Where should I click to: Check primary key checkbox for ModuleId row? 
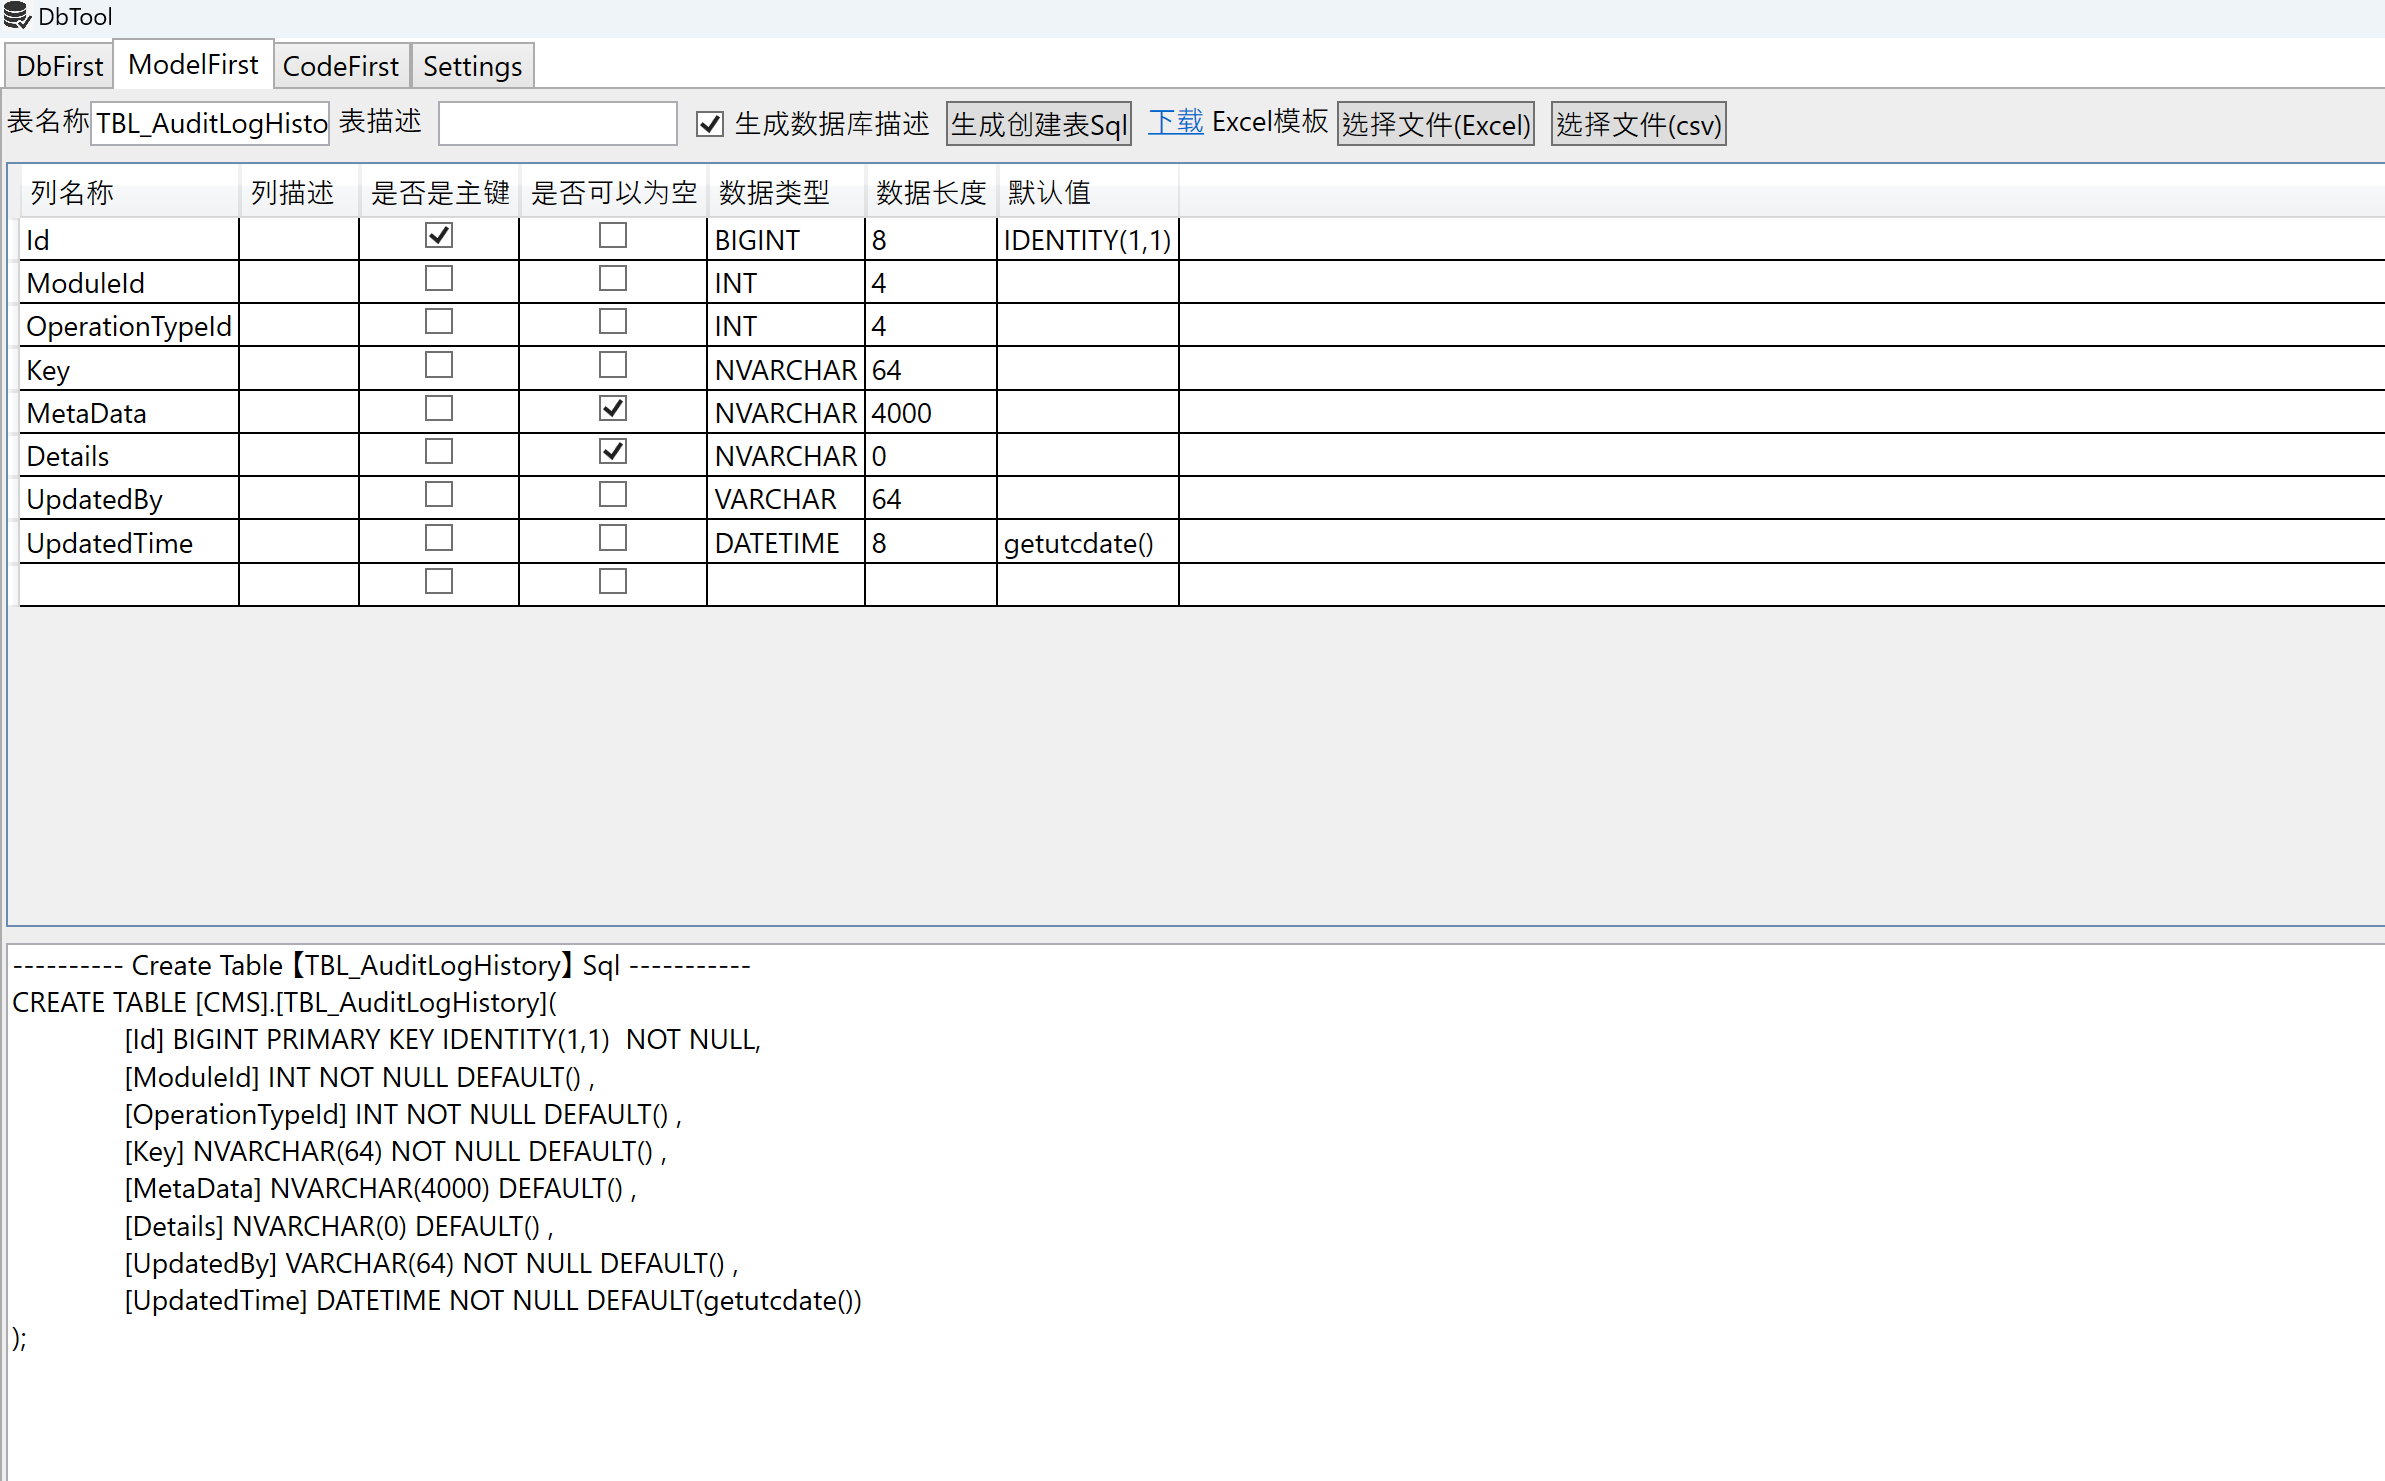pyautogui.click(x=438, y=279)
